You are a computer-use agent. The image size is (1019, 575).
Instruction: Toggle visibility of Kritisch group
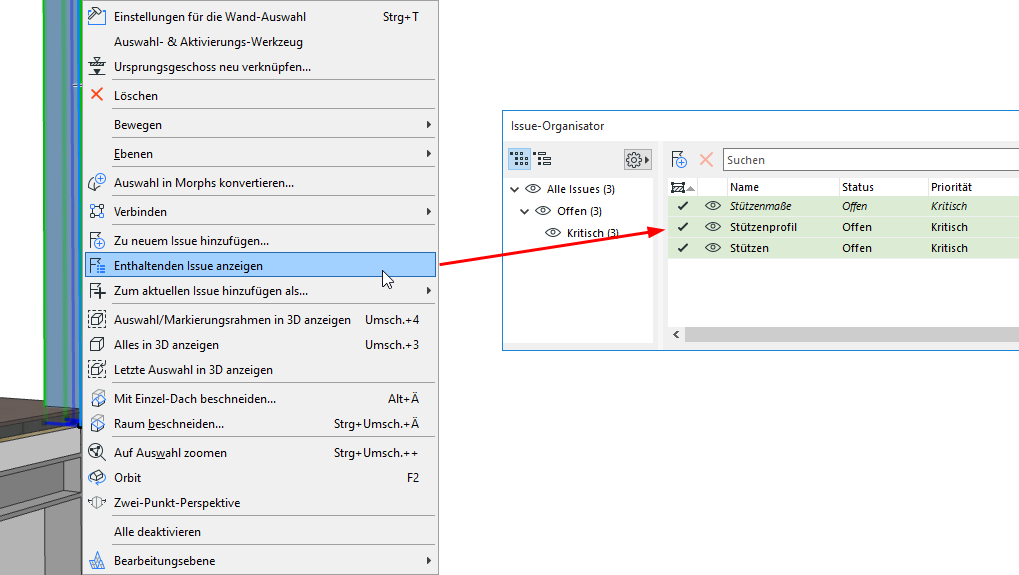[553, 233]
